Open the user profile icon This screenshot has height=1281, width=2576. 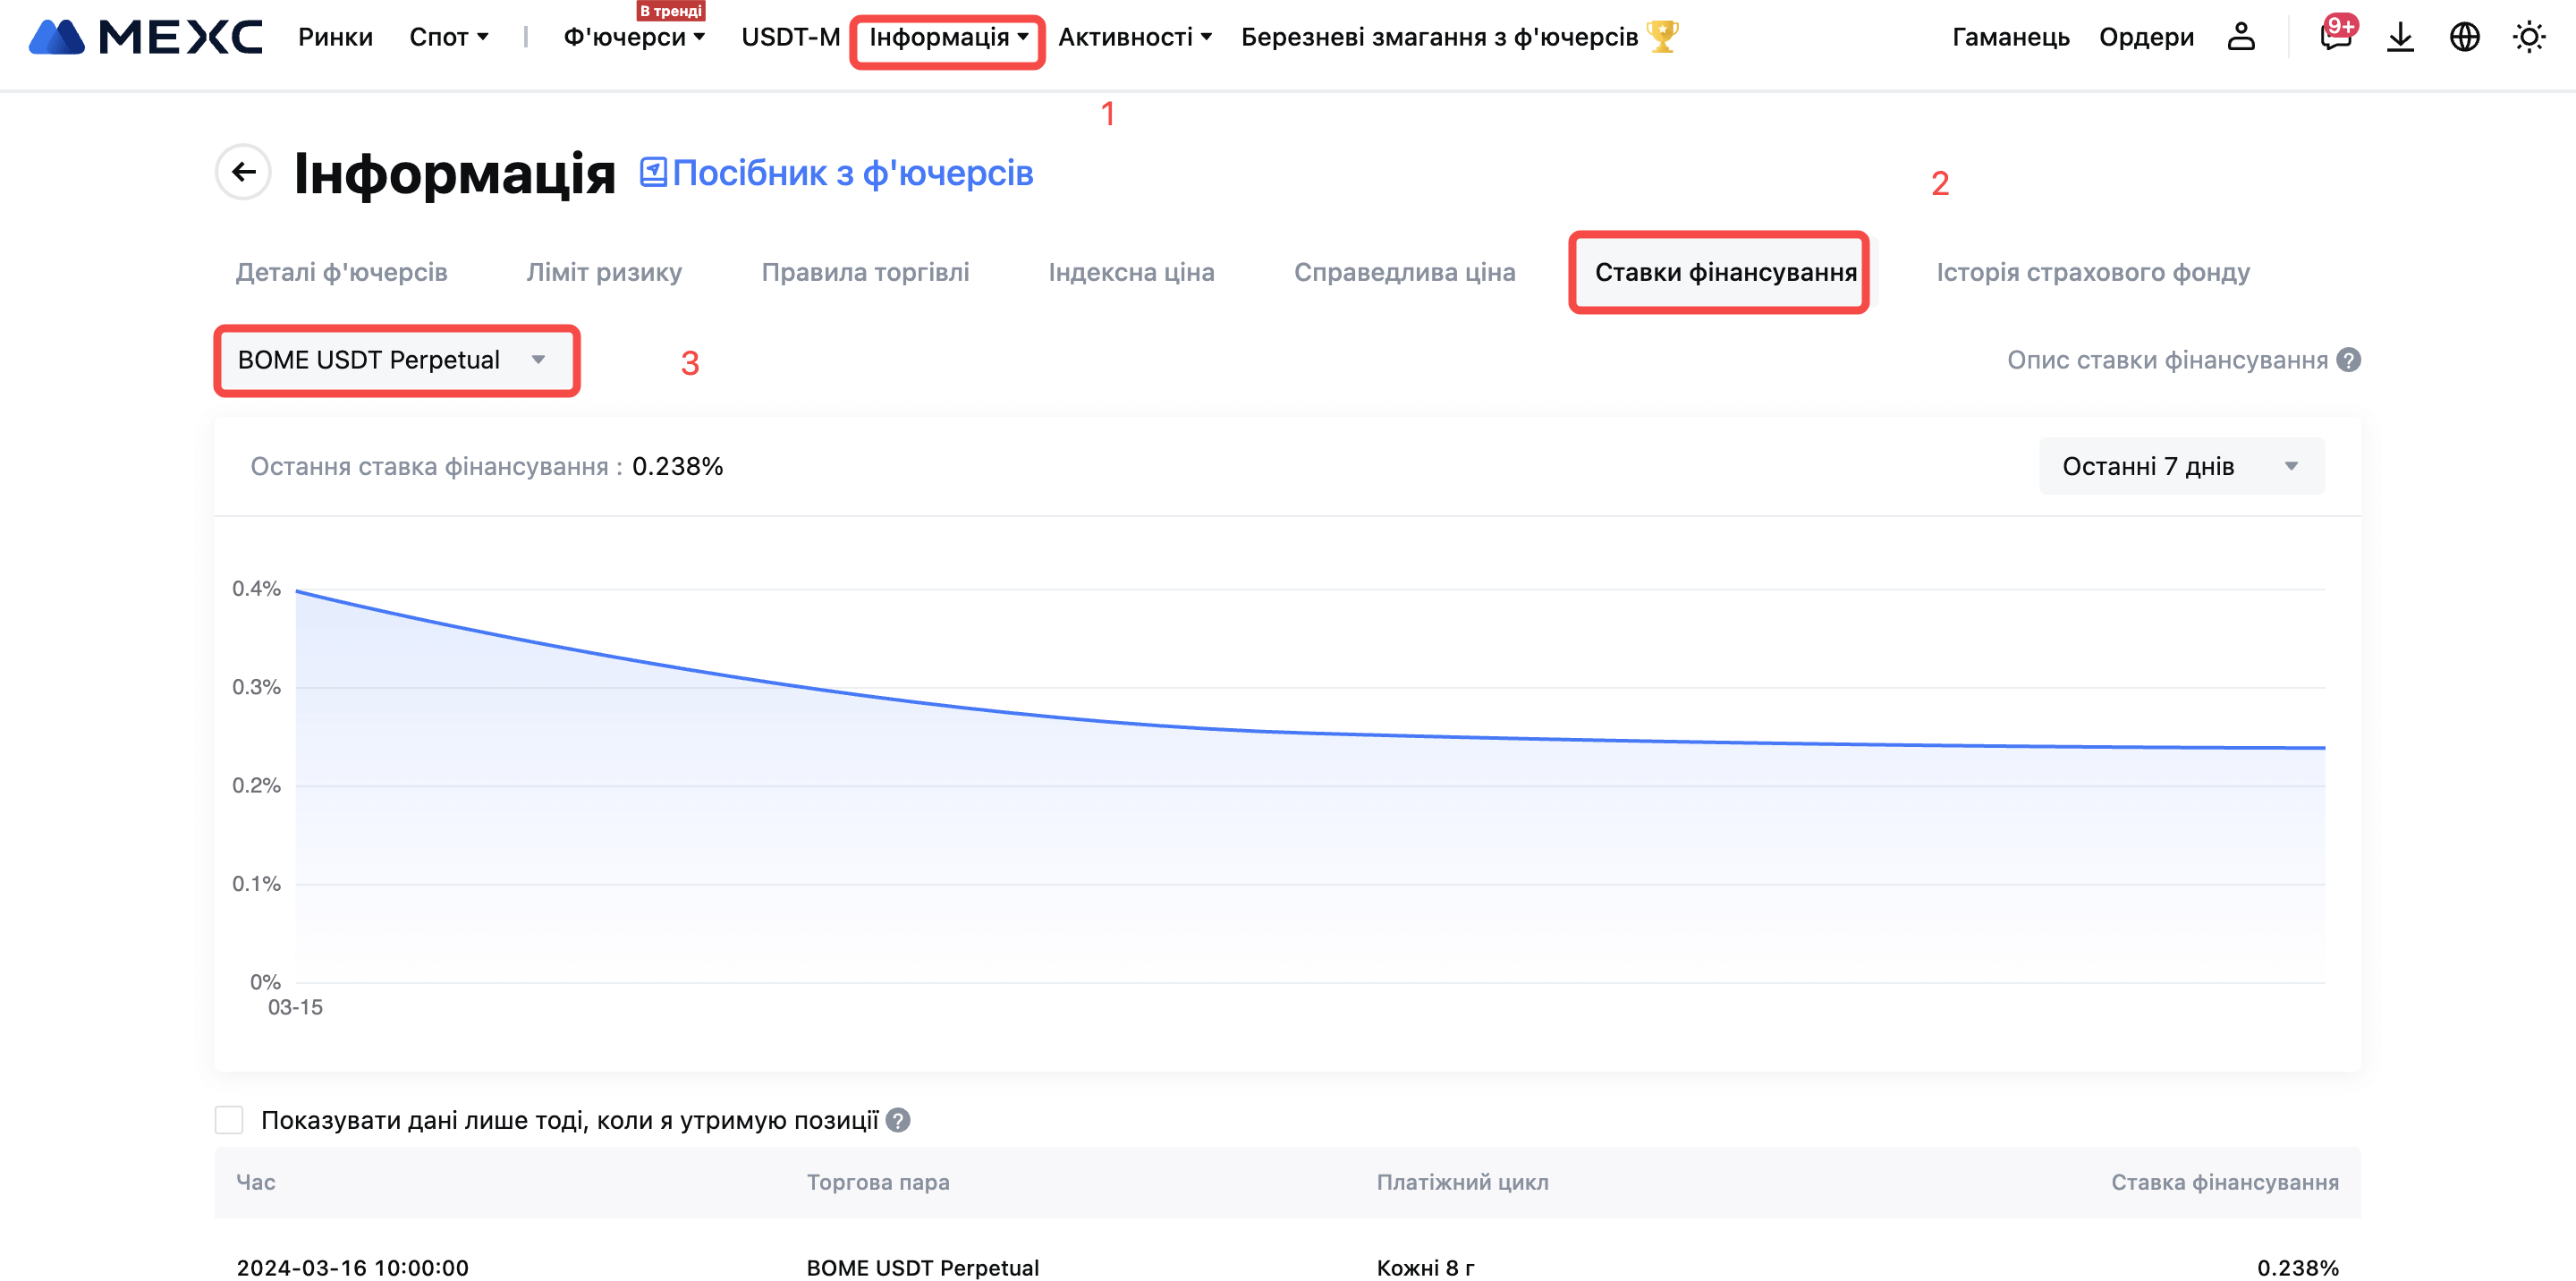pyautogui.click(x=2241, y=37)
